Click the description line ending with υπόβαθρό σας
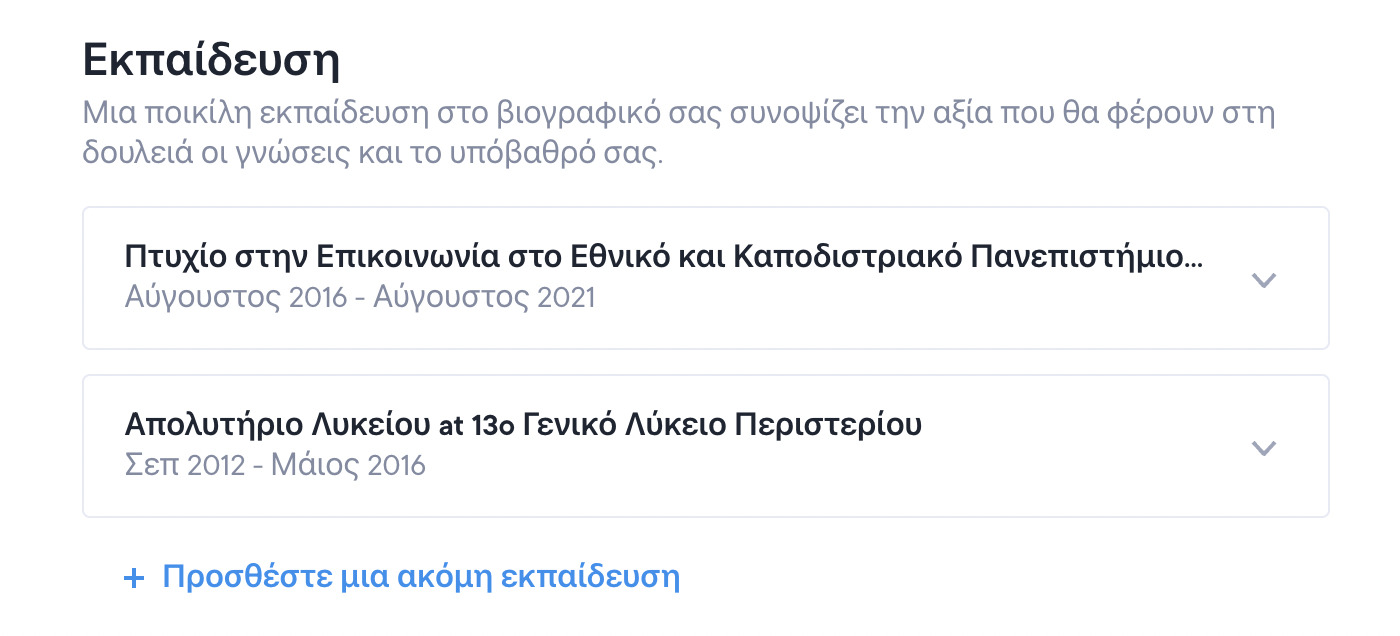 tap(372, 157)
